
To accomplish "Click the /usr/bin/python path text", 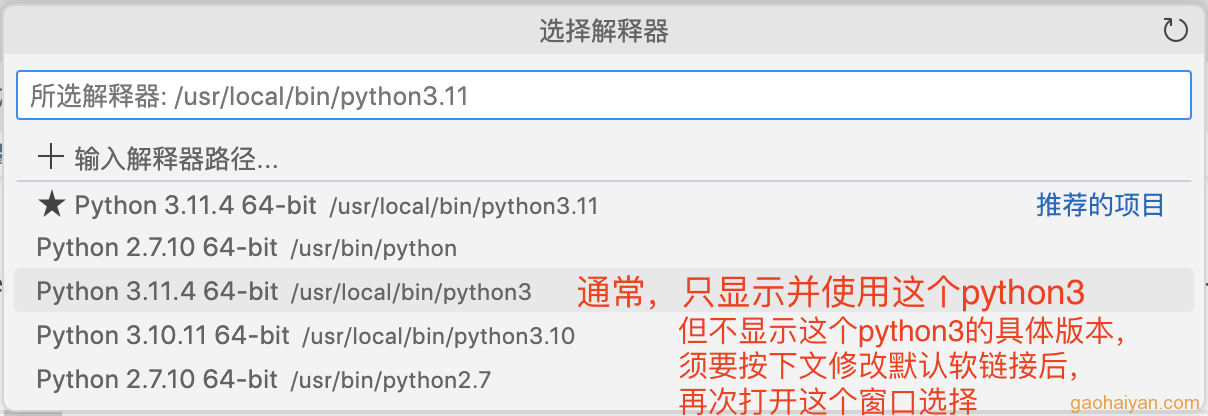I will 374,249.
